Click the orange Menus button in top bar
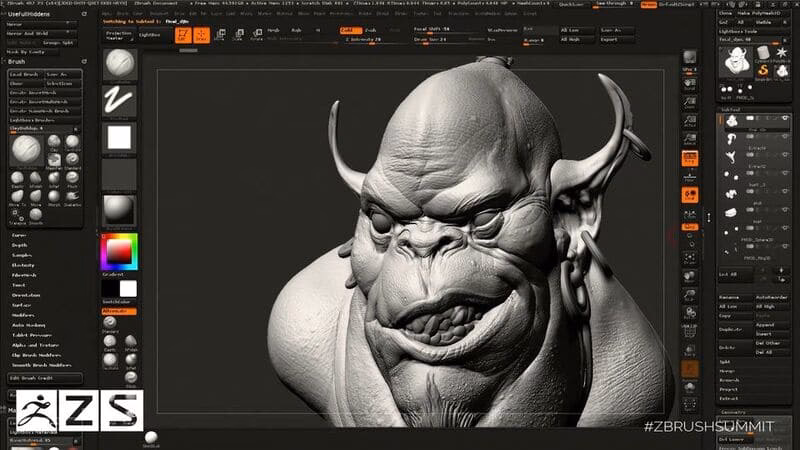The height and width of the screenshot is (450, 800). pos(648,5)
